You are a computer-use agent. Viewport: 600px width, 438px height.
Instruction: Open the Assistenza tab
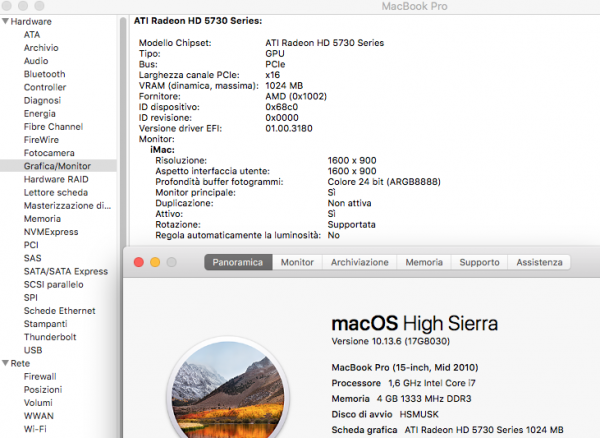539,262
